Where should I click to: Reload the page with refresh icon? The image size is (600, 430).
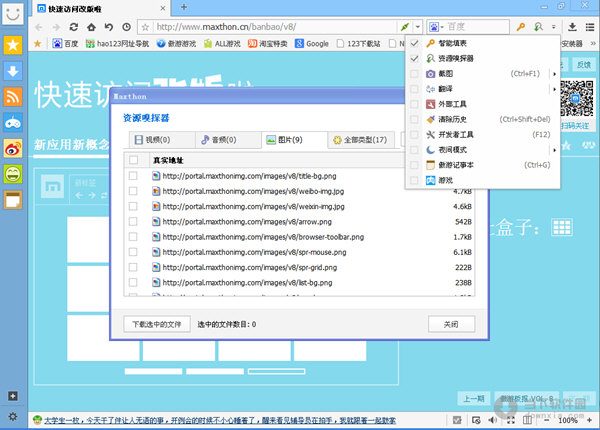74,27
